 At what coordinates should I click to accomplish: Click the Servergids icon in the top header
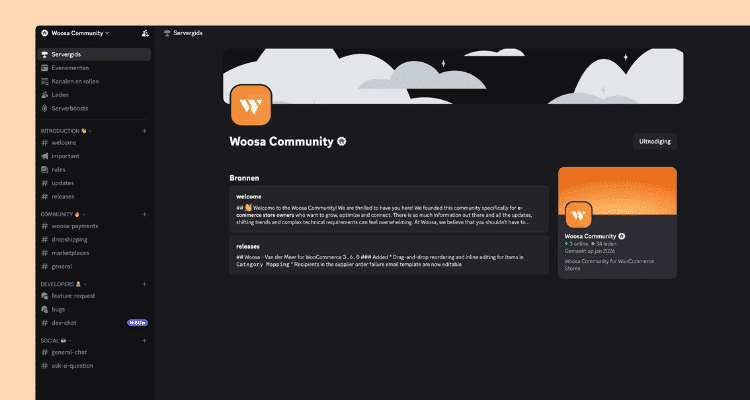[x=167, y=33]
